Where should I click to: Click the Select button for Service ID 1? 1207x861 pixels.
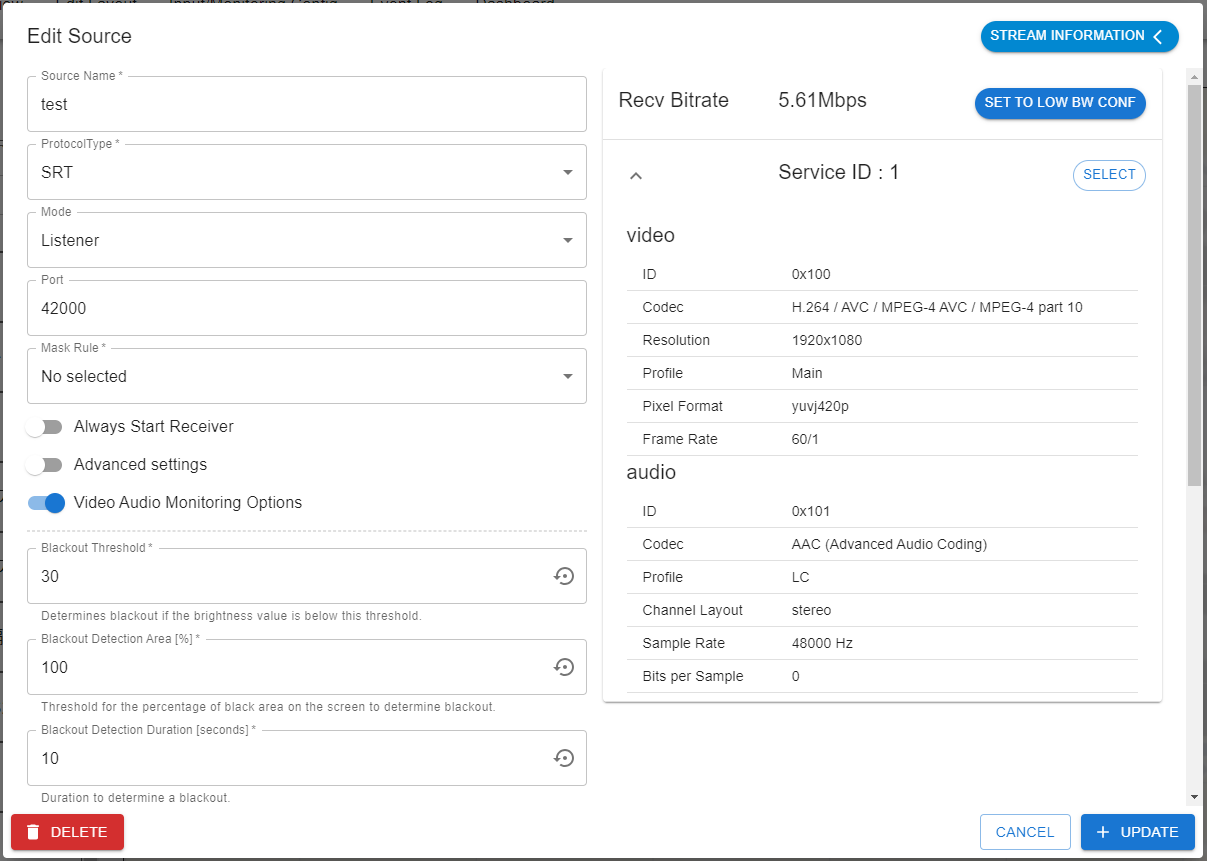point(1109,175)
